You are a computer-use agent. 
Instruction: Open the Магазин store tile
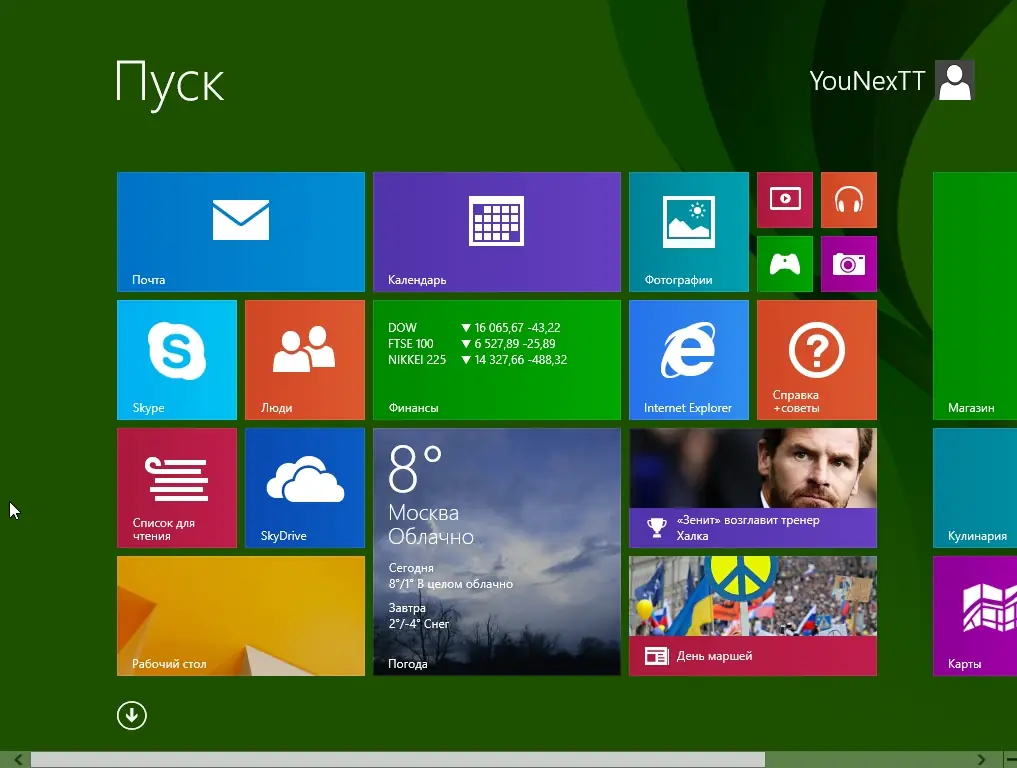click(x=975, y=296)
